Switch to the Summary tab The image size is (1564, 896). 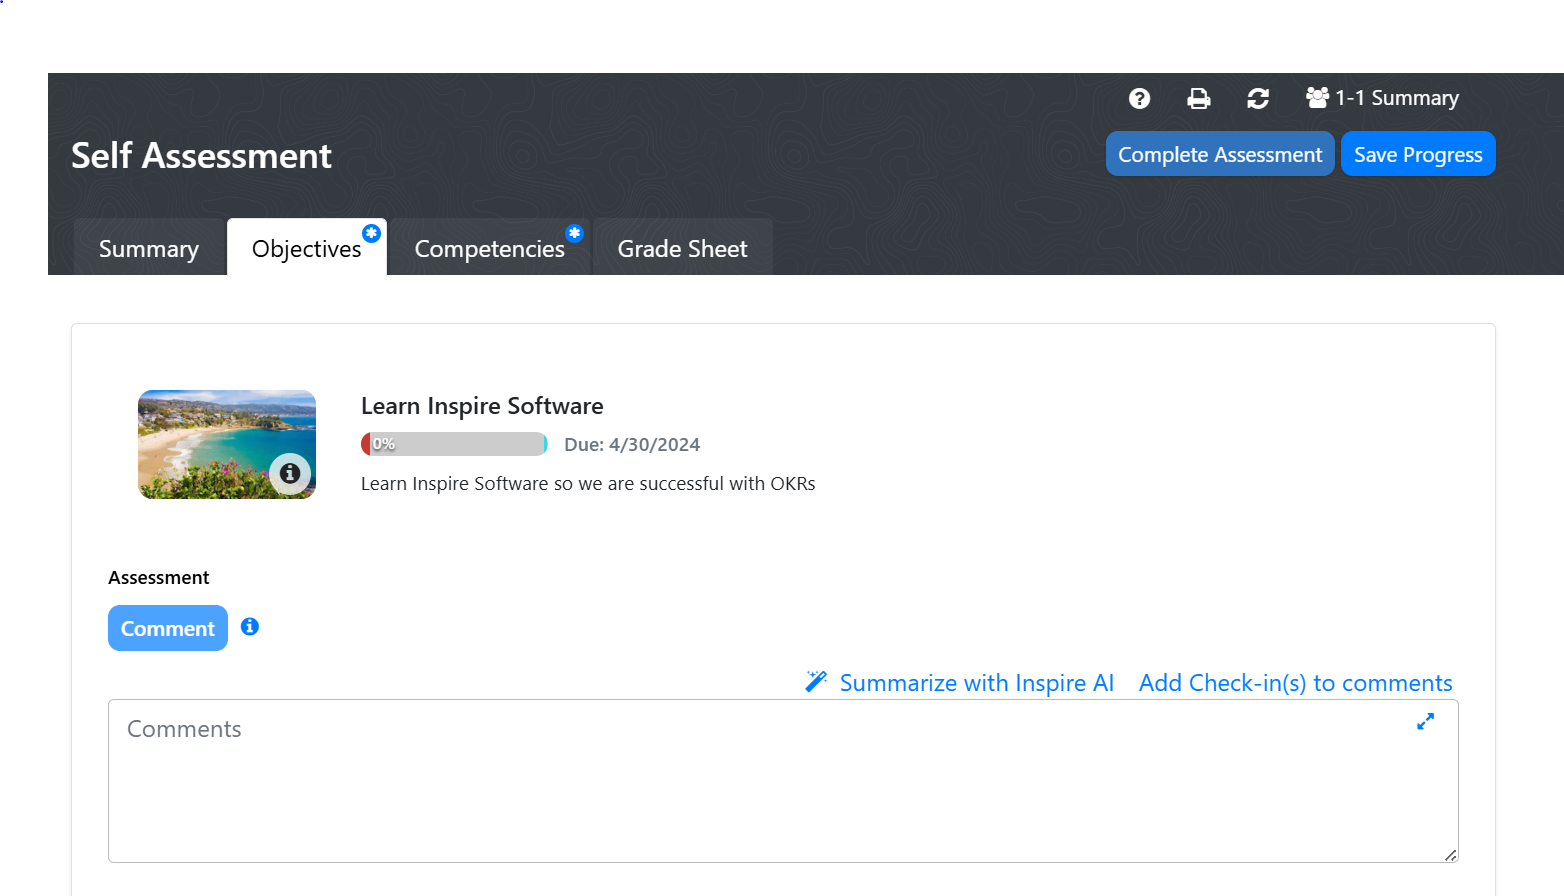tap(149, 248)
